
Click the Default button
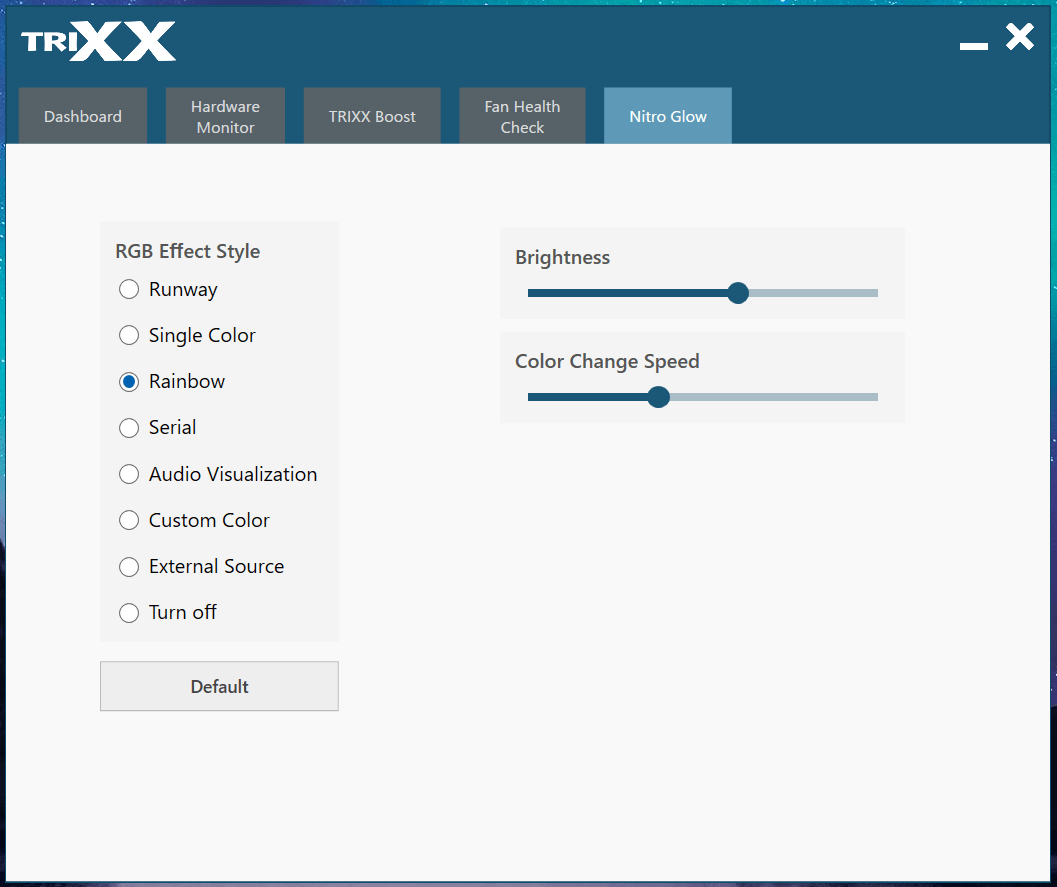pyautogui.click(x=219, y=686)
